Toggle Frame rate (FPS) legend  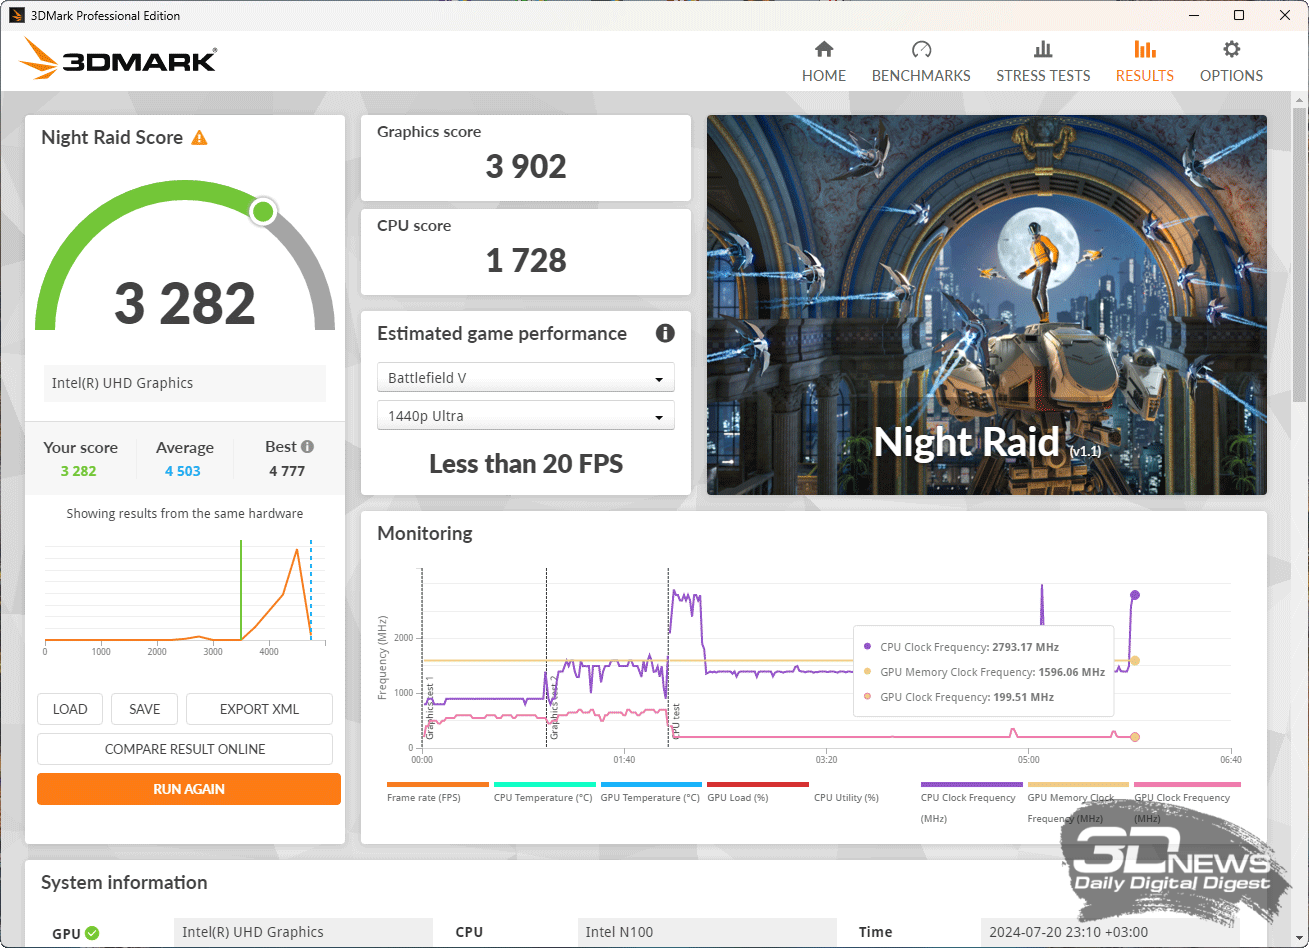click(x=437, y=792)
